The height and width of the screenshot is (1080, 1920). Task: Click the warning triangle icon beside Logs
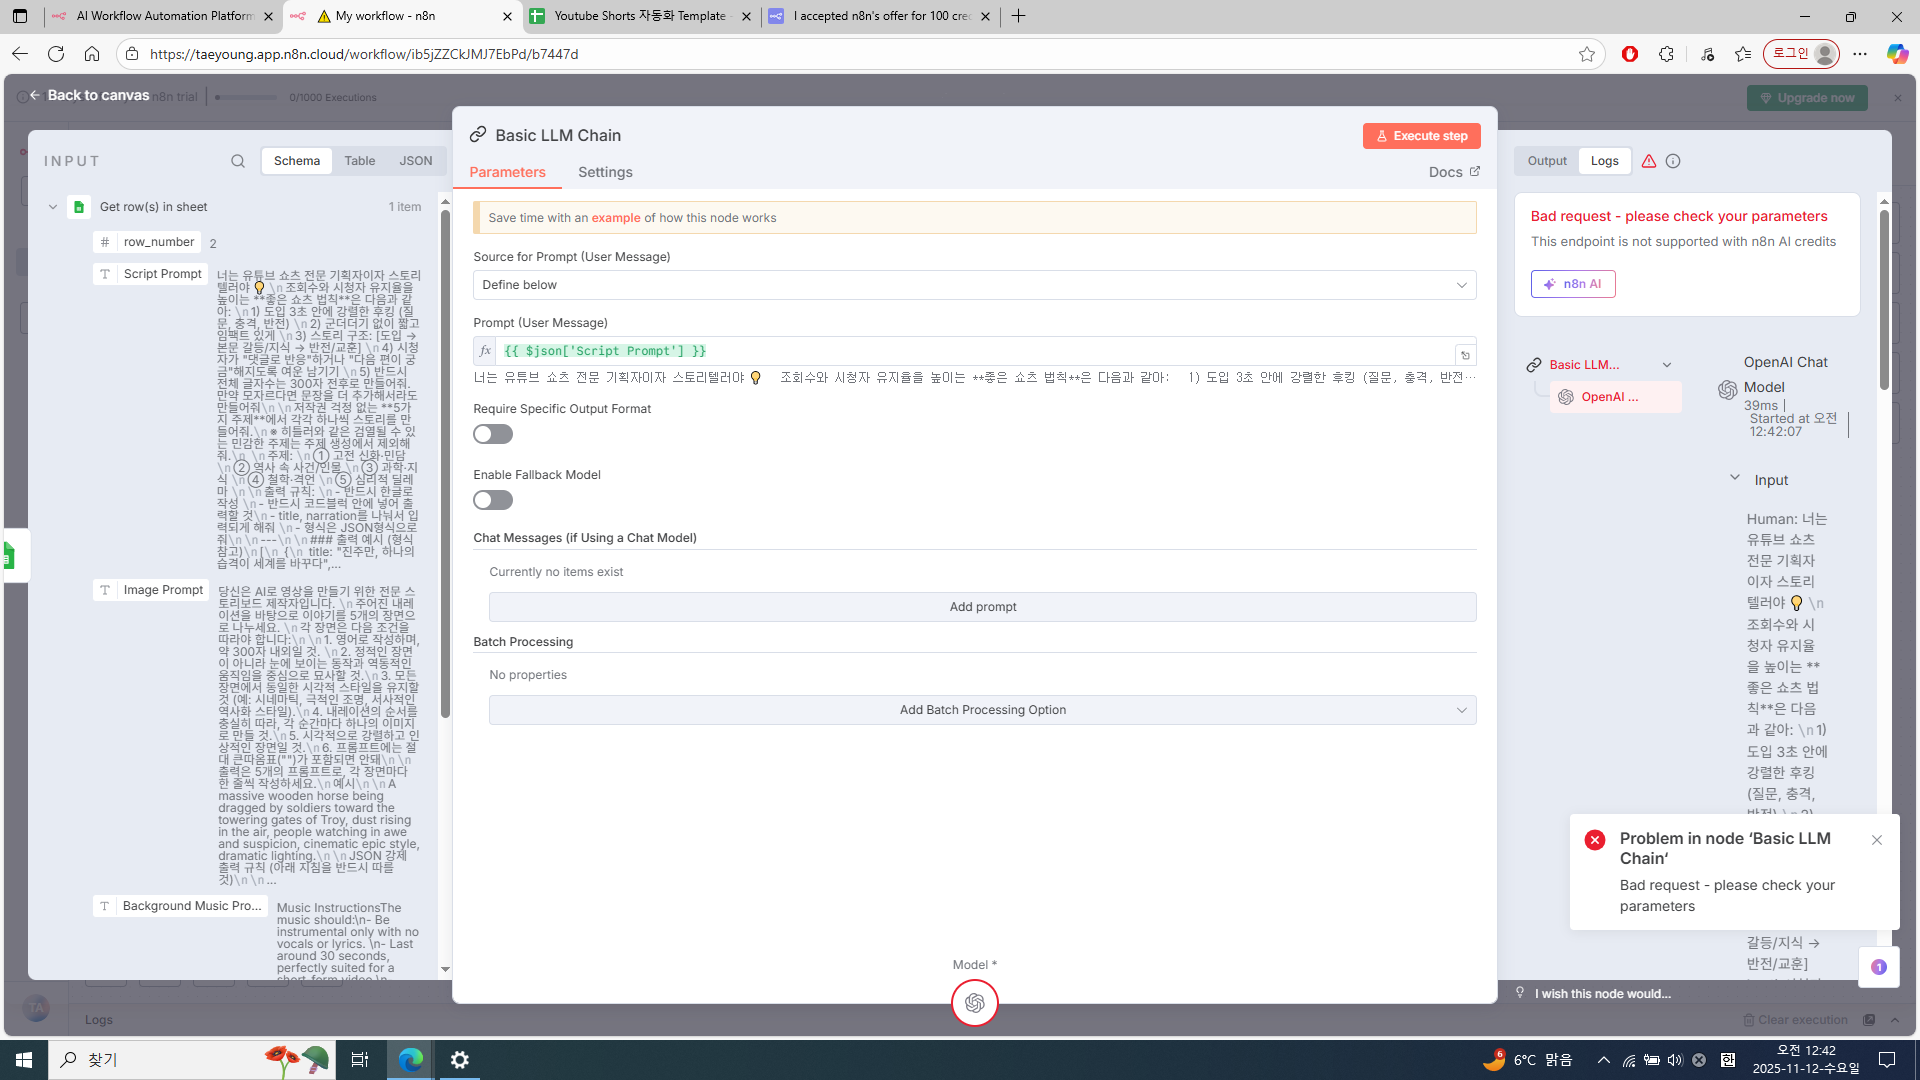(x=1649, y=161)
